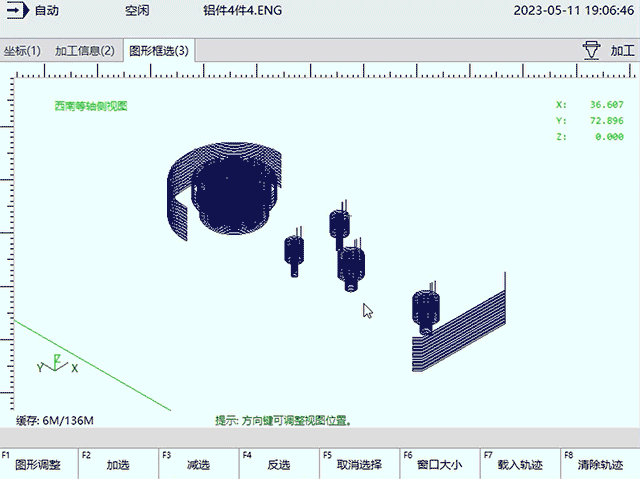Image resolution: width=640 pixels, height=479 pixels.
Task: Click the F1 图形调整 button
Action: pyautogui.click(x=39, y=464)
